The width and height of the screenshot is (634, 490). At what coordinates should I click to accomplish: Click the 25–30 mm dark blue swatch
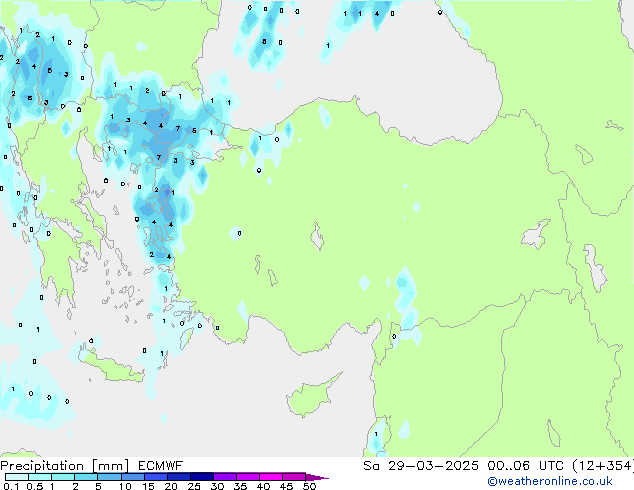pos(202,477)
